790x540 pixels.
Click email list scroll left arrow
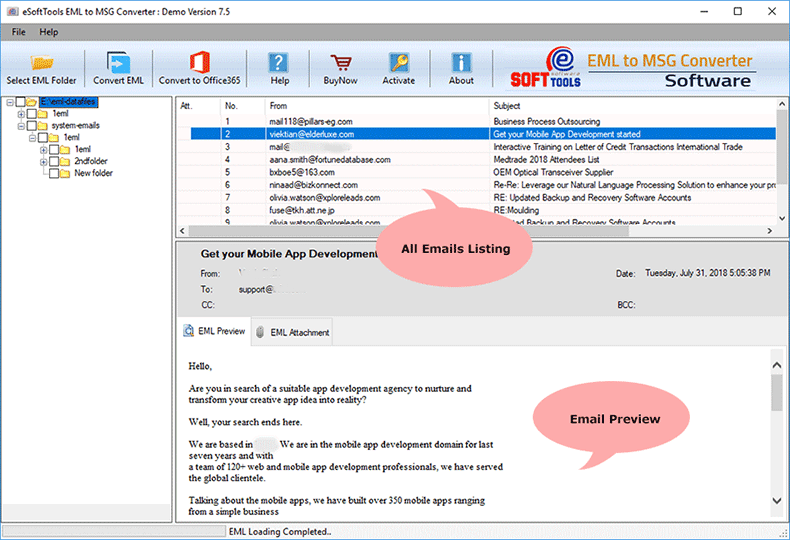[x=182, y=231]
